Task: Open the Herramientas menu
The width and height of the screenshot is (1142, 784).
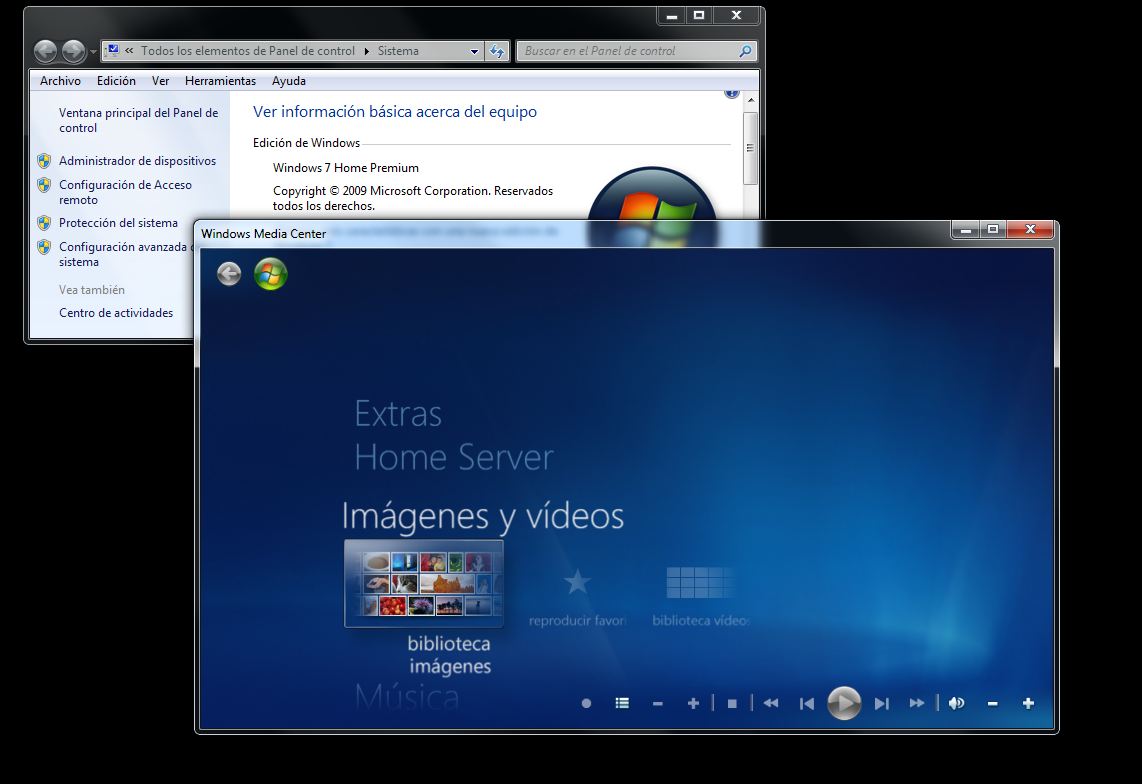Action: click(220, 81)
